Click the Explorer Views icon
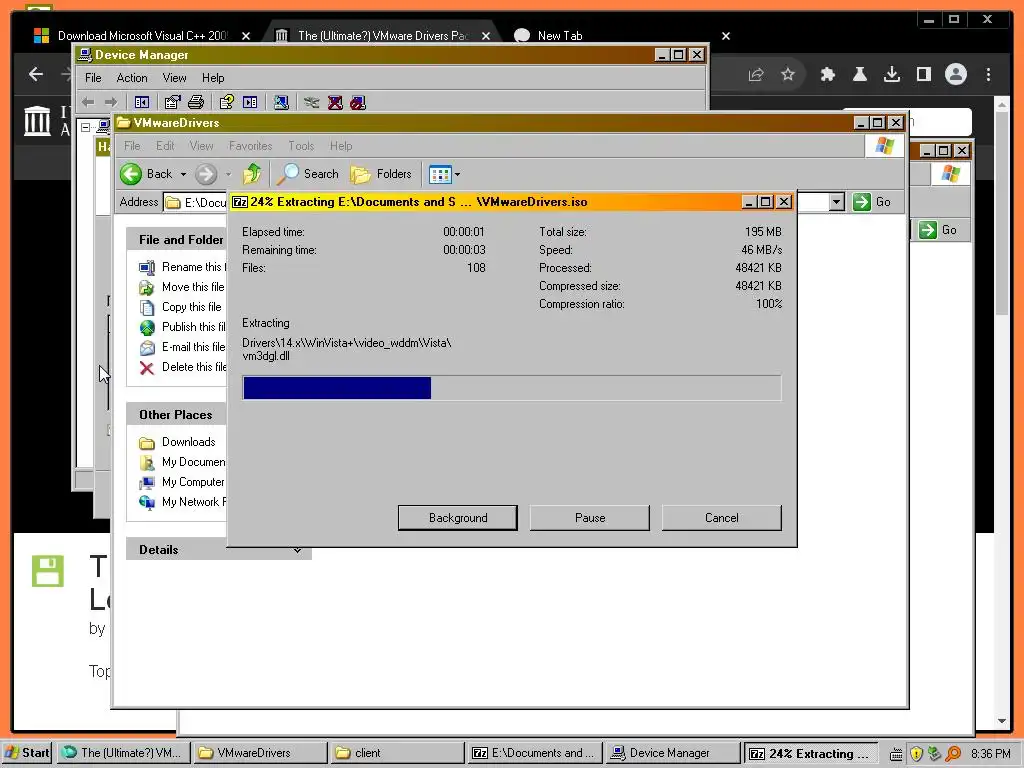 tap(440, 174)
